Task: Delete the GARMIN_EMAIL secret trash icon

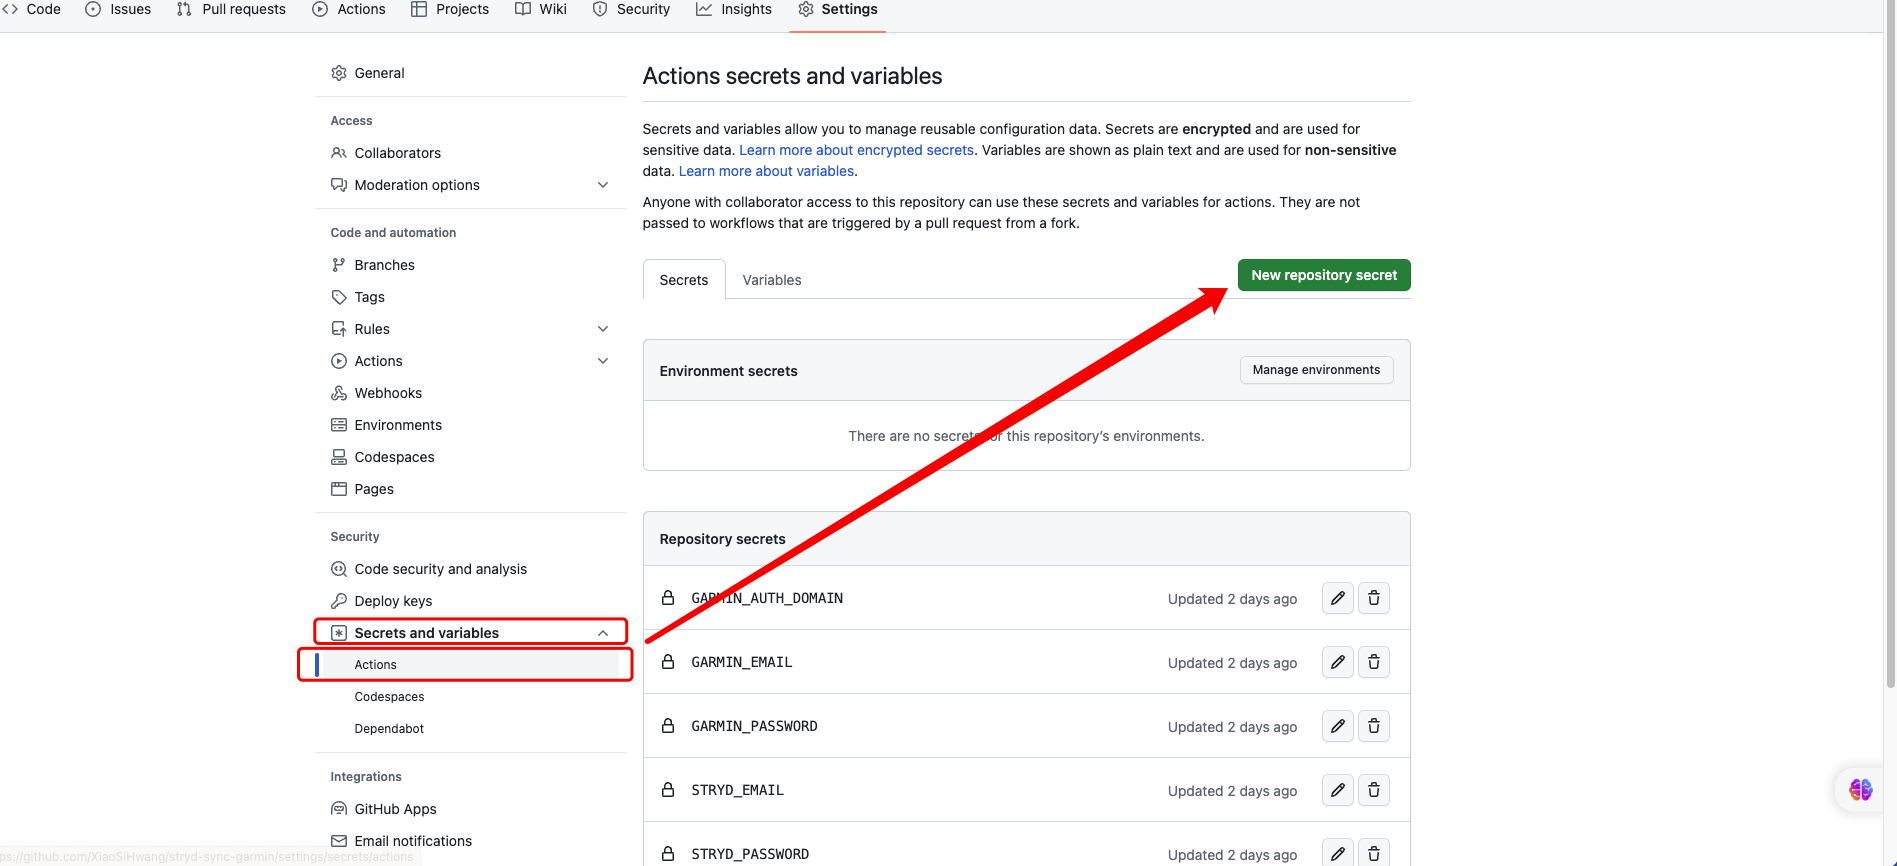Action: pyautogui.click(x=1374, y=662)
